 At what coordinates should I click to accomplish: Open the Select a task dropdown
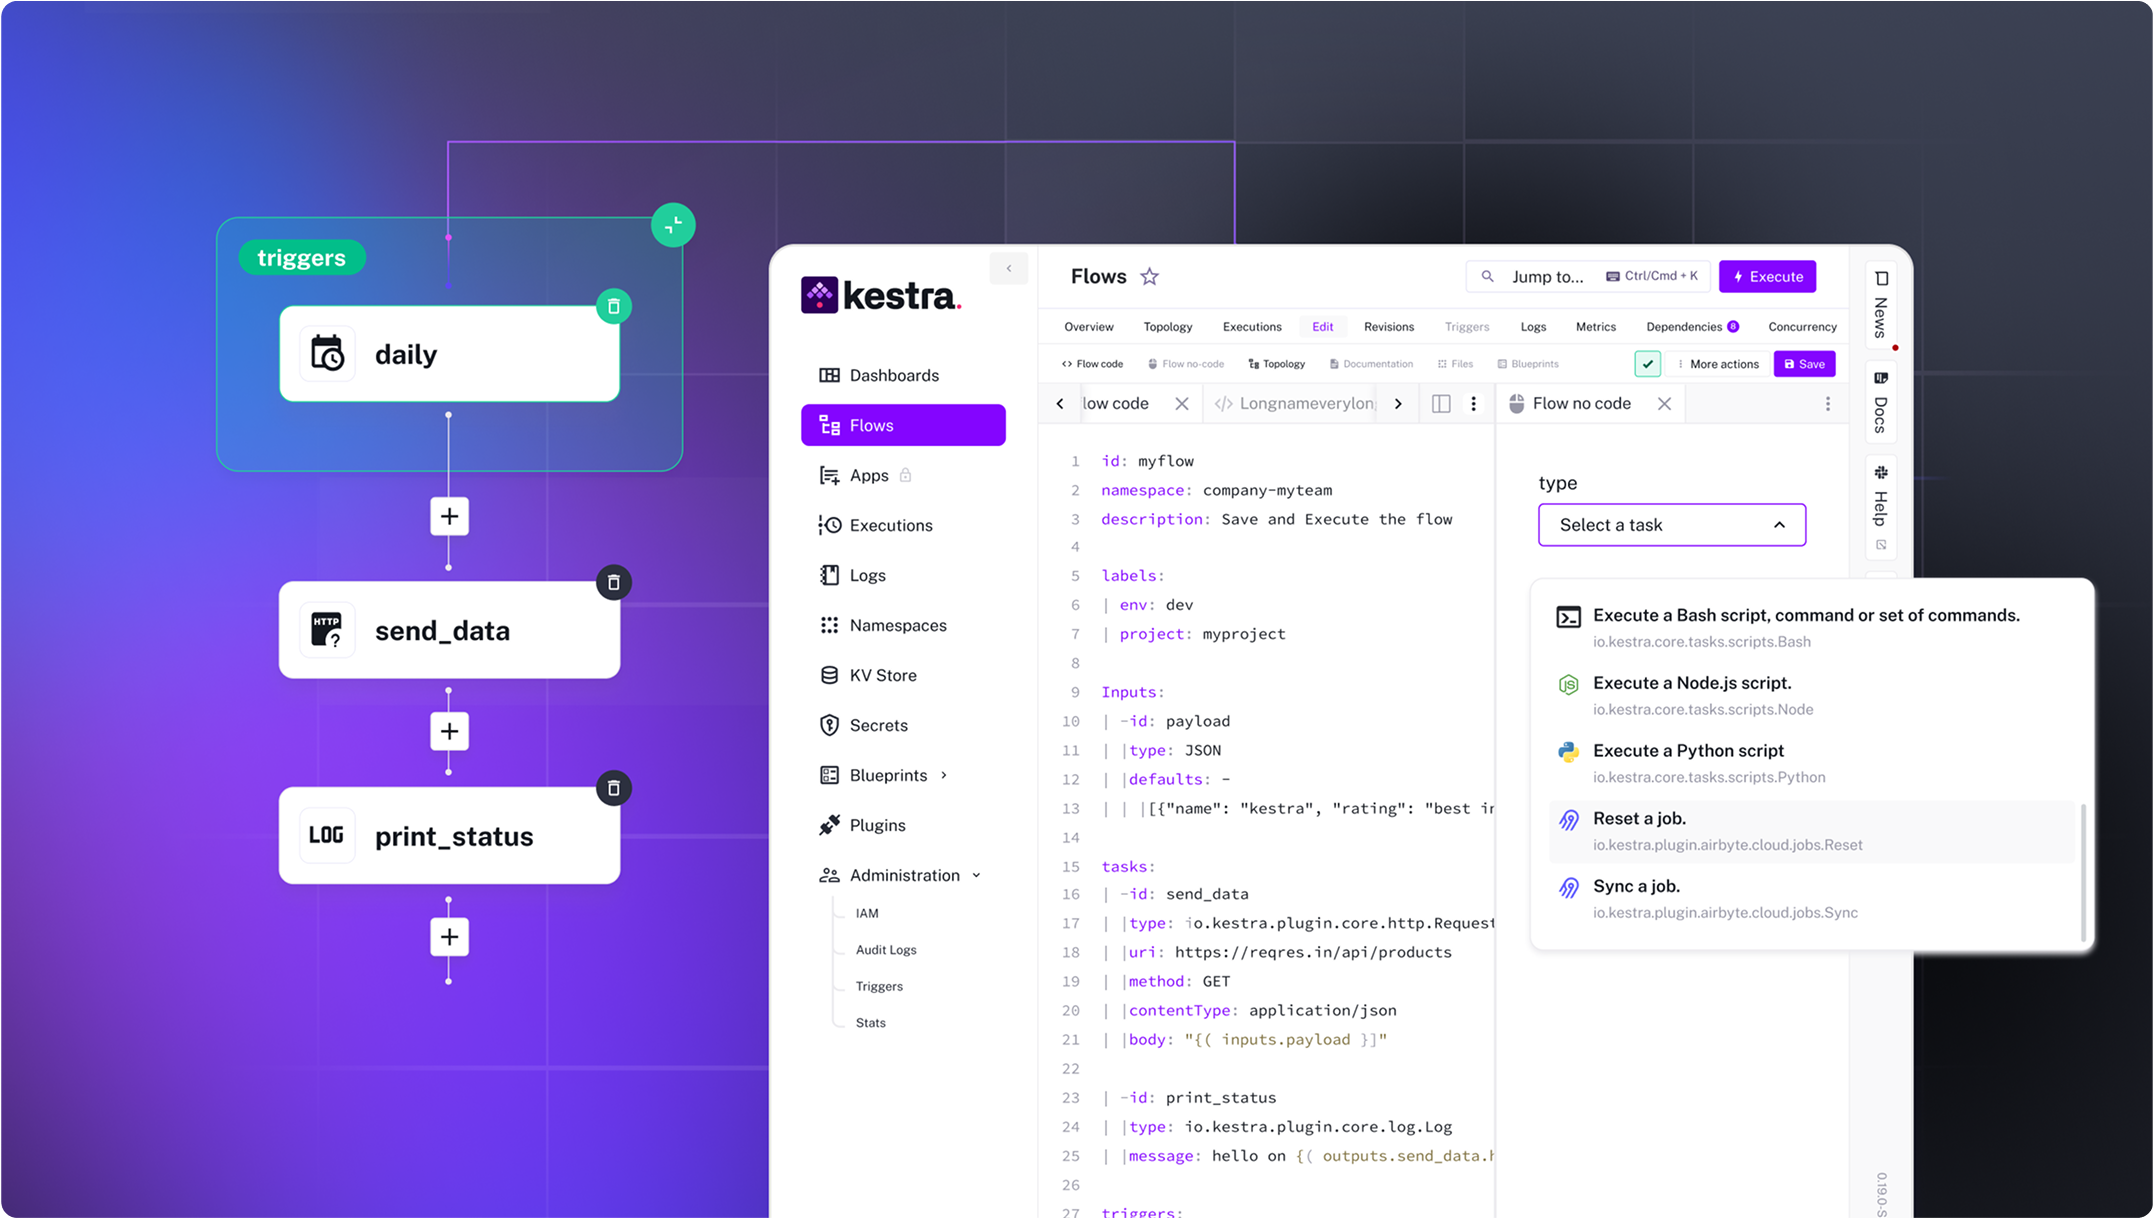[1671, 524]
